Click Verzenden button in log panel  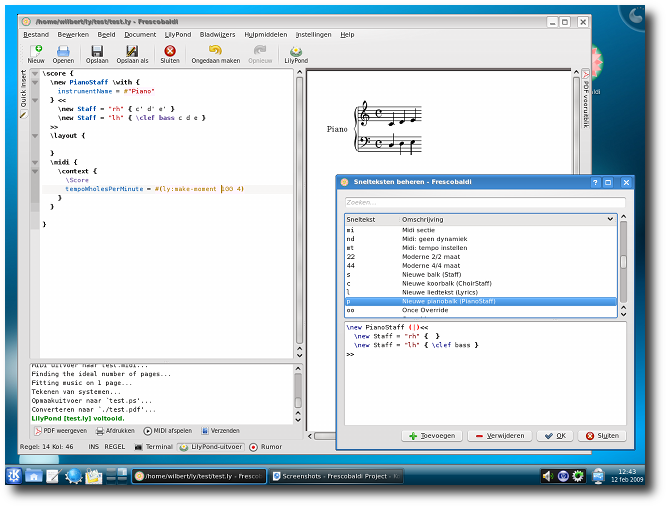pyautogui.click(x=220, y=431)
